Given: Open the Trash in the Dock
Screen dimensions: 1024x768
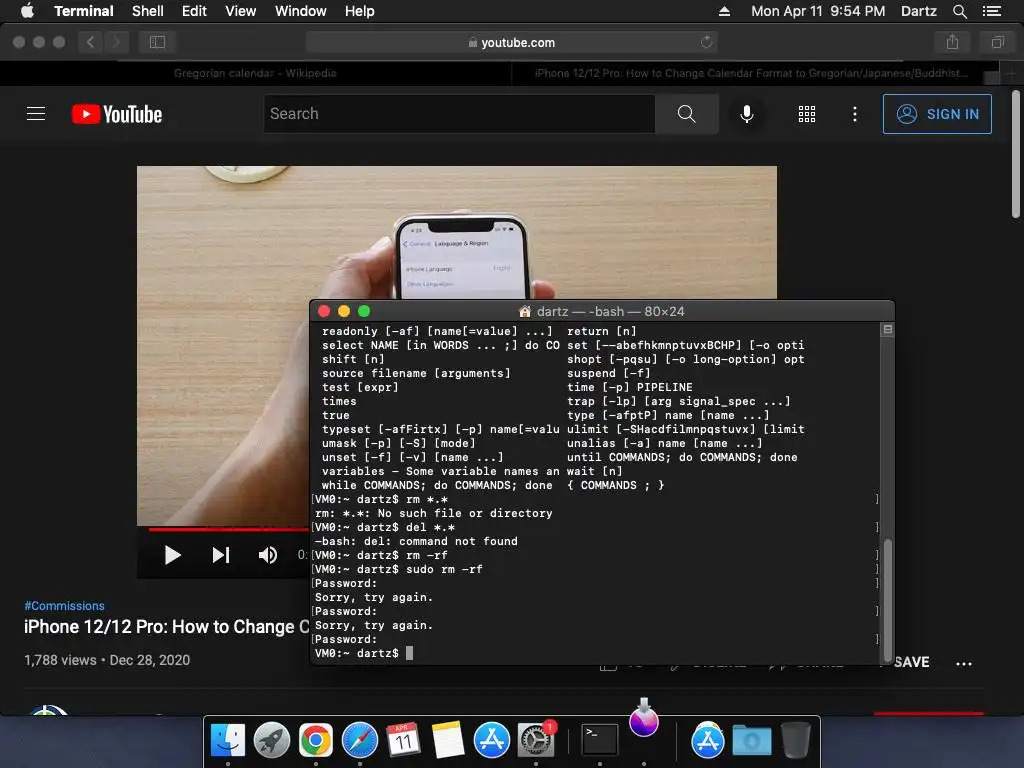Looking at the screenshot, I should tap(795, 740).
